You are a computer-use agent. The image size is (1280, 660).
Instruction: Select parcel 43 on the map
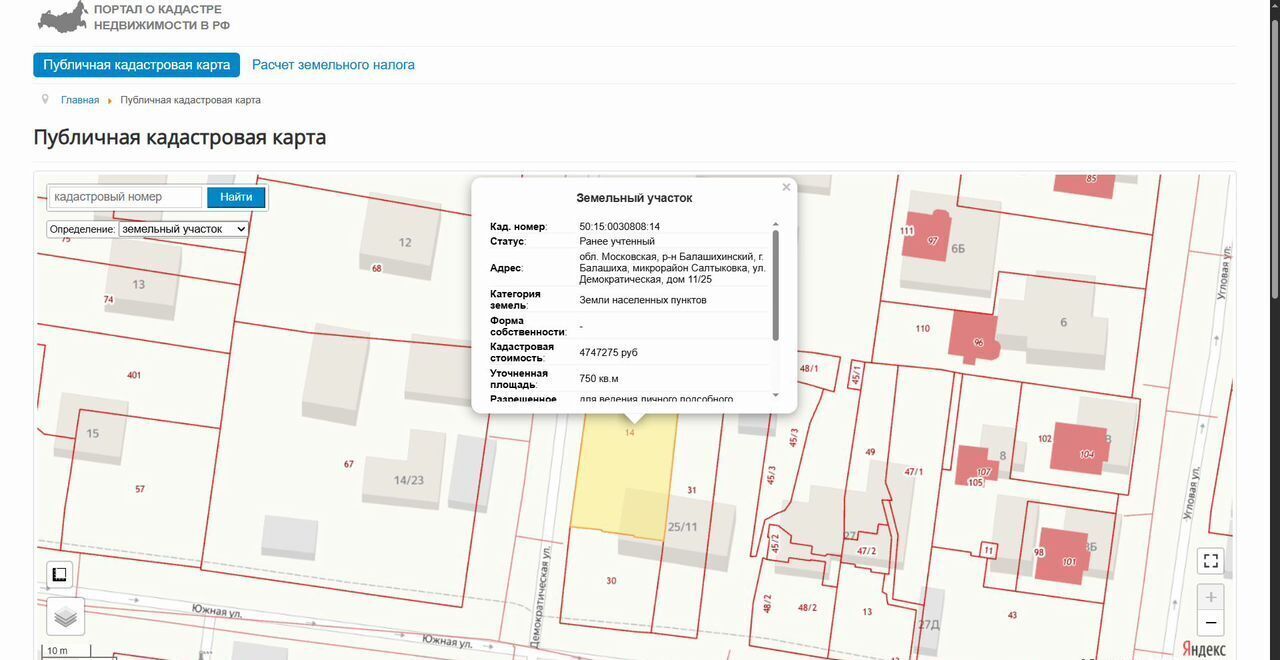(x=1012, y=615)
